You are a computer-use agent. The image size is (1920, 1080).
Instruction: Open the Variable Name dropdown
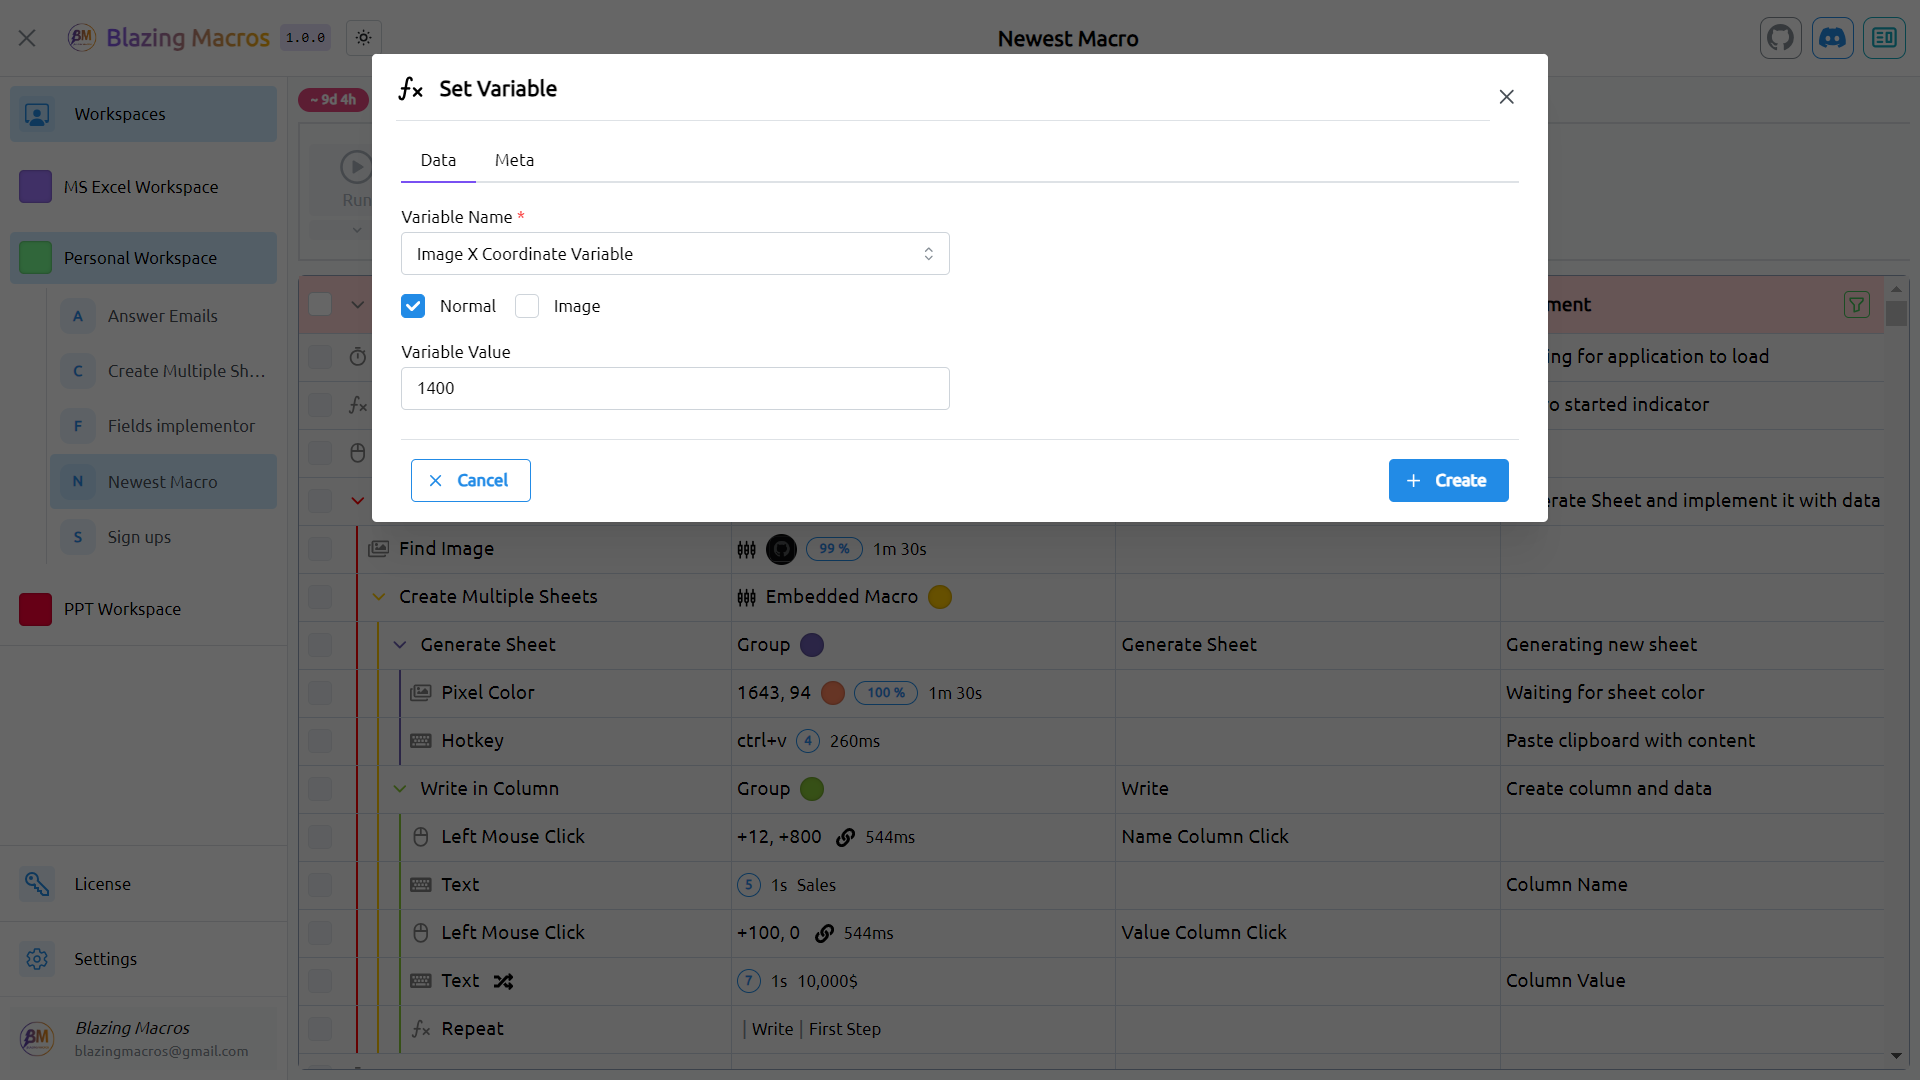[675, 254]
